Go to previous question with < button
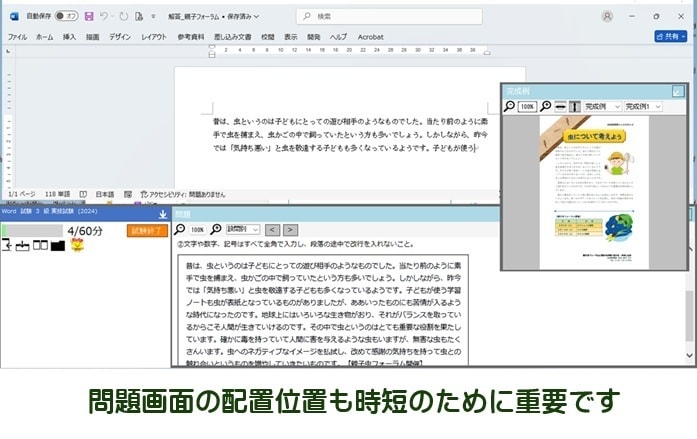This screenshot has height=439, width=697. click(x=272, y=230)
